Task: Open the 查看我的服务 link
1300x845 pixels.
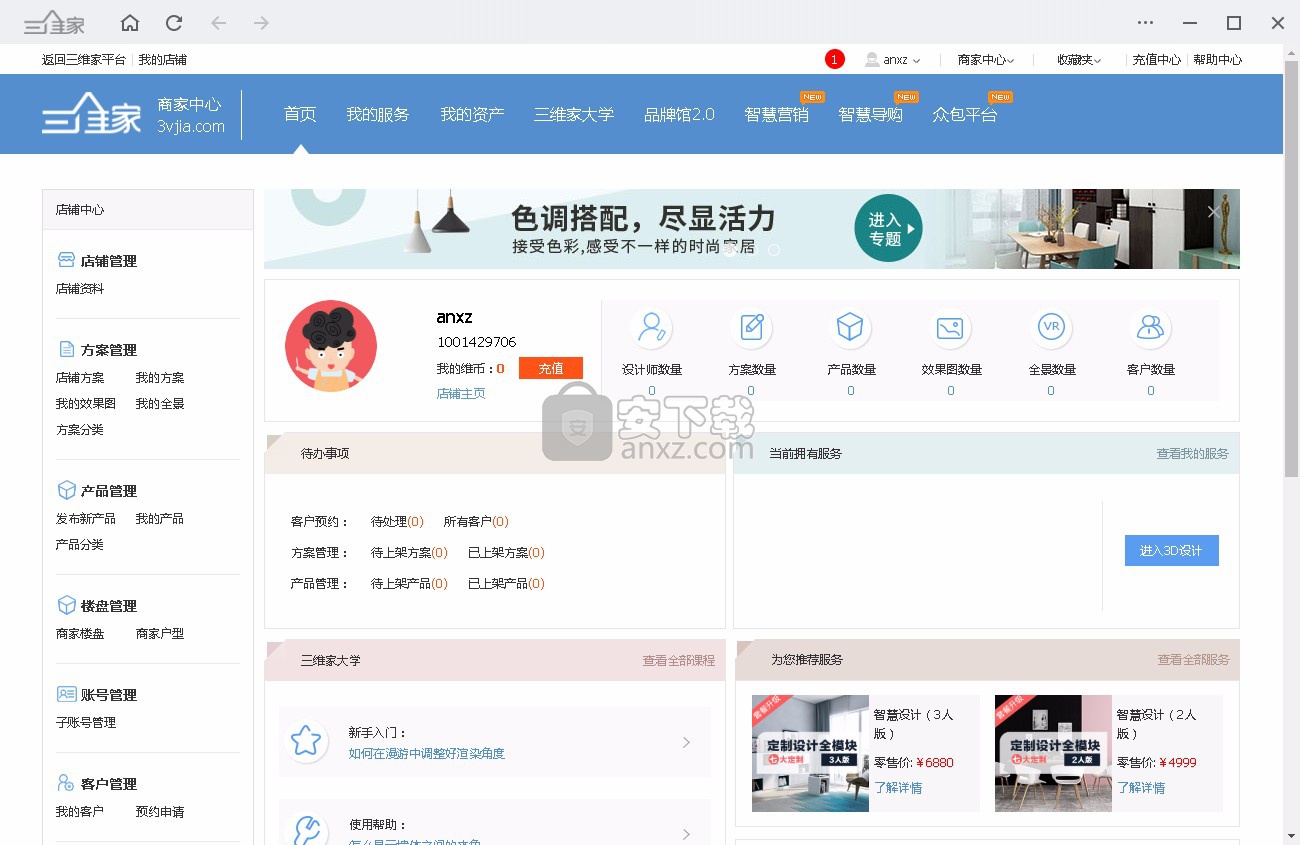Action: 1192,453
